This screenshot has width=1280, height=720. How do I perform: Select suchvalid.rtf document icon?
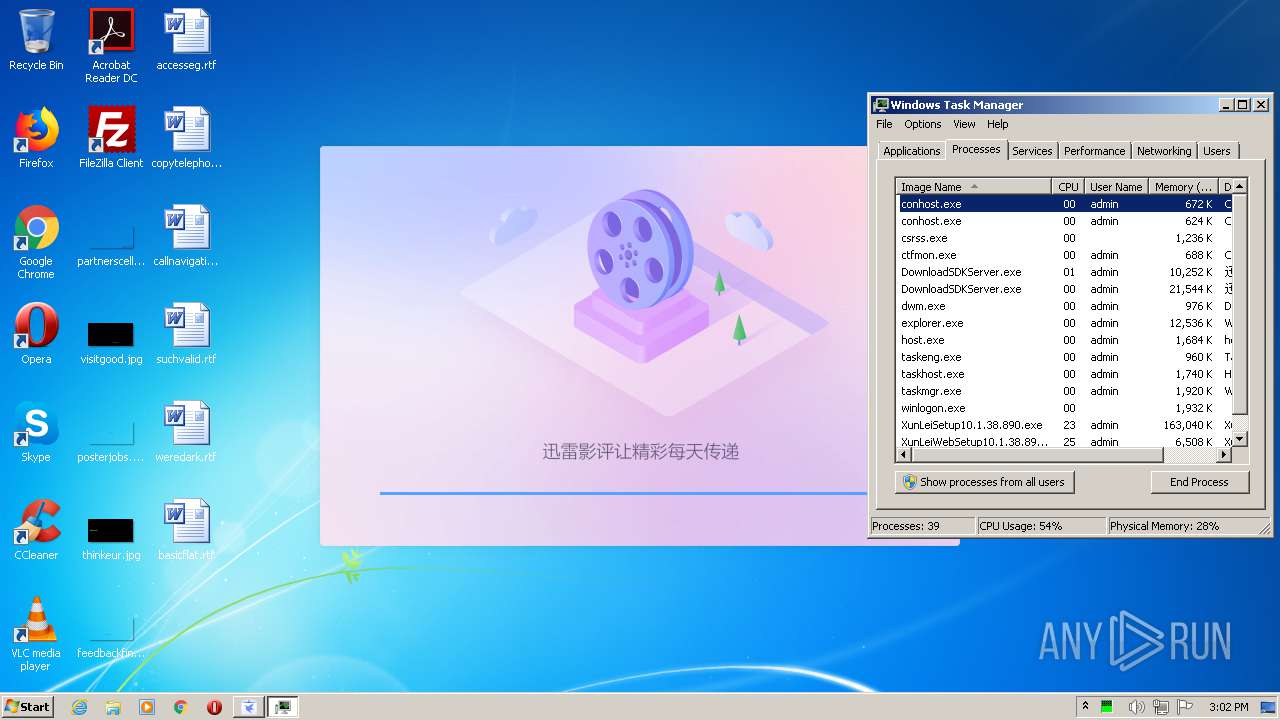pyautogui.click(x=186, y=334)
